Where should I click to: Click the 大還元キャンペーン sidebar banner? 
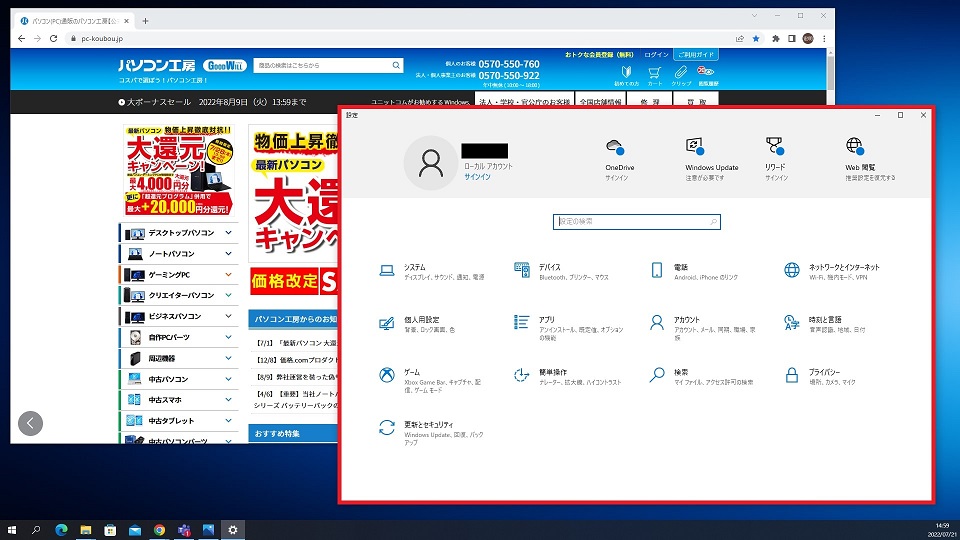(179, 170)
